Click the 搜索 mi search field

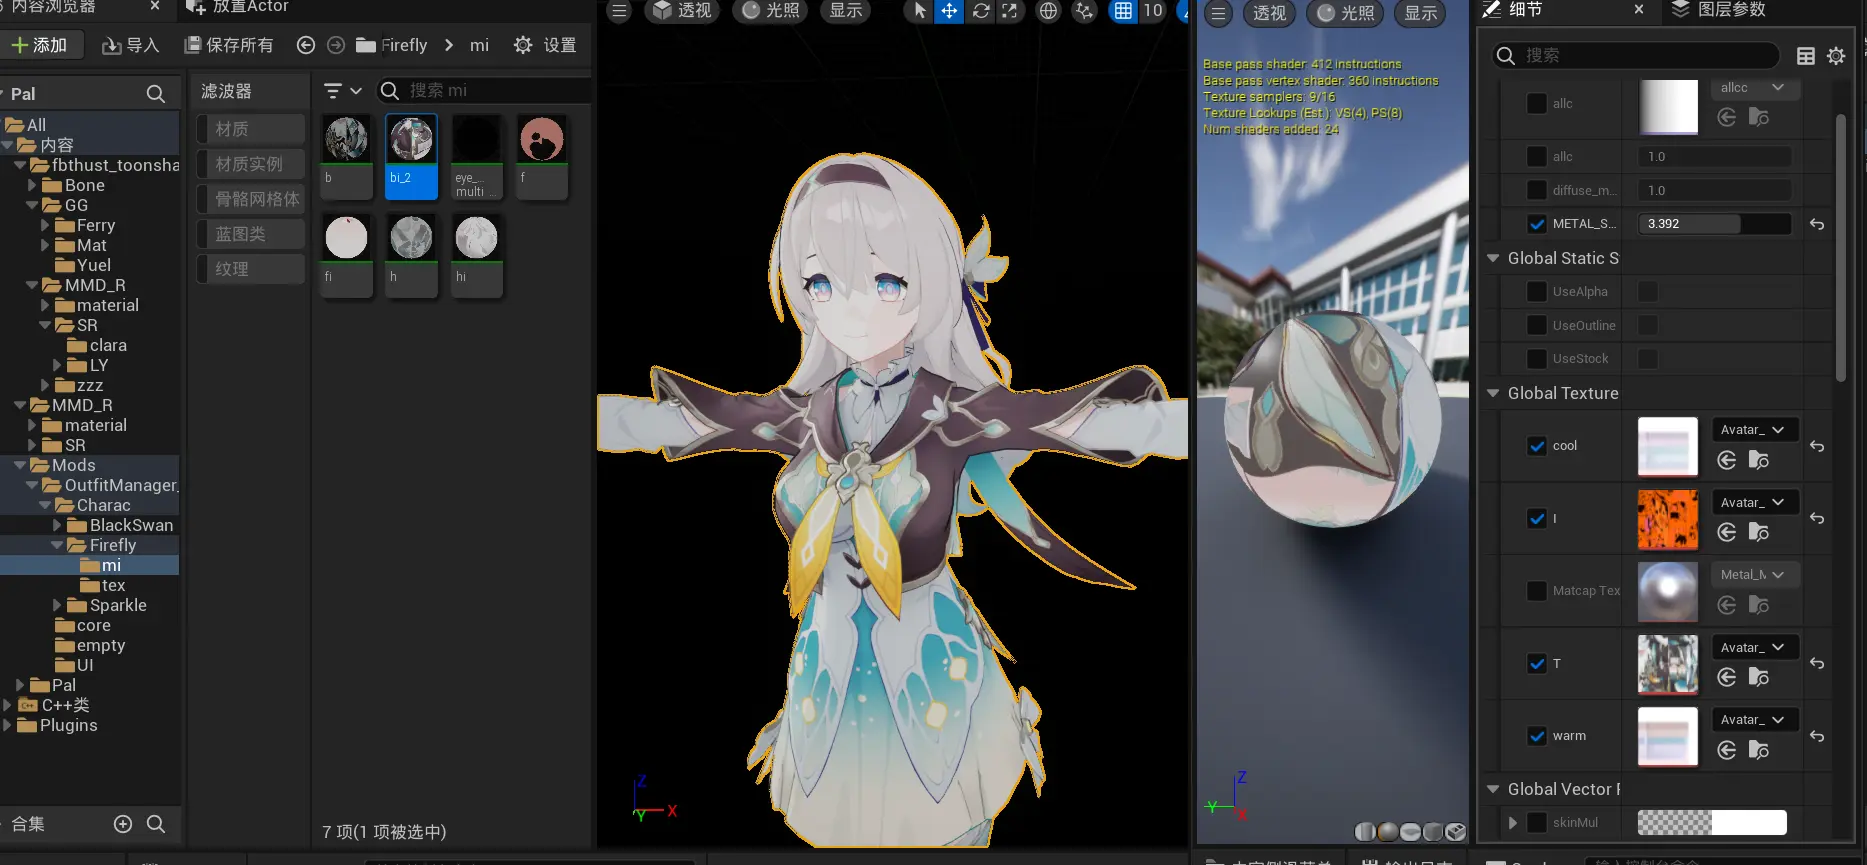(484, 91)
